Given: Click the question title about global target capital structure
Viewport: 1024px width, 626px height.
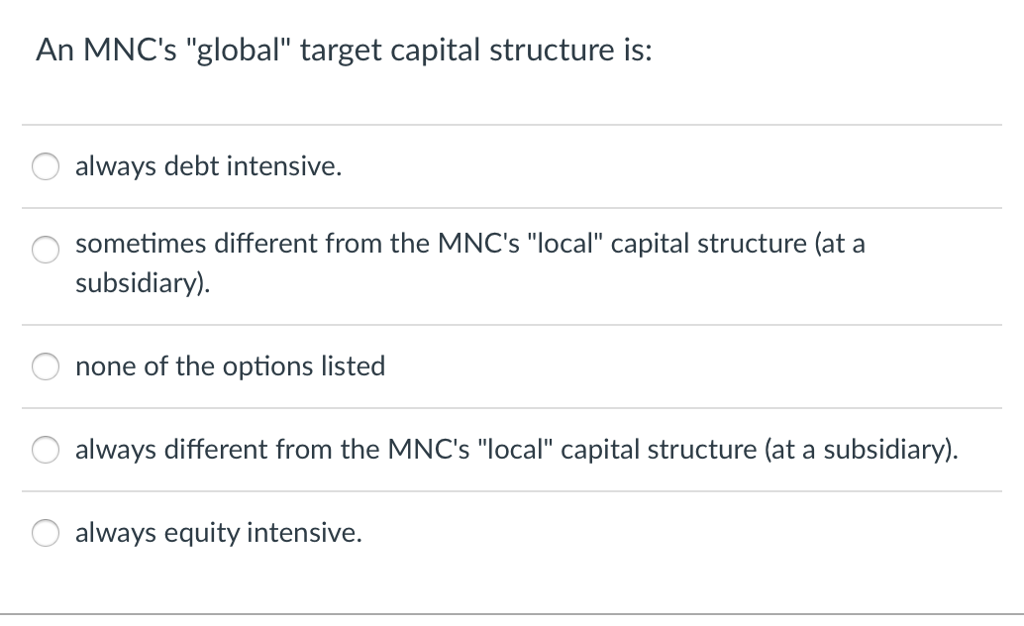Looking at the screenshot, I should point(344,48).
